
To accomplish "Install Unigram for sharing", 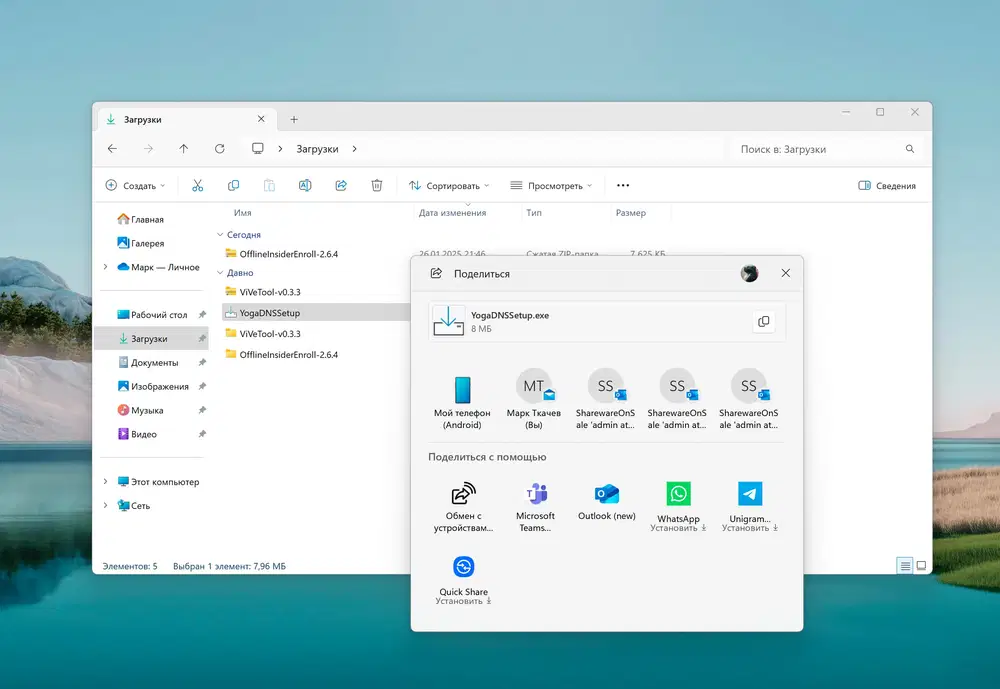I will (750, 507).
